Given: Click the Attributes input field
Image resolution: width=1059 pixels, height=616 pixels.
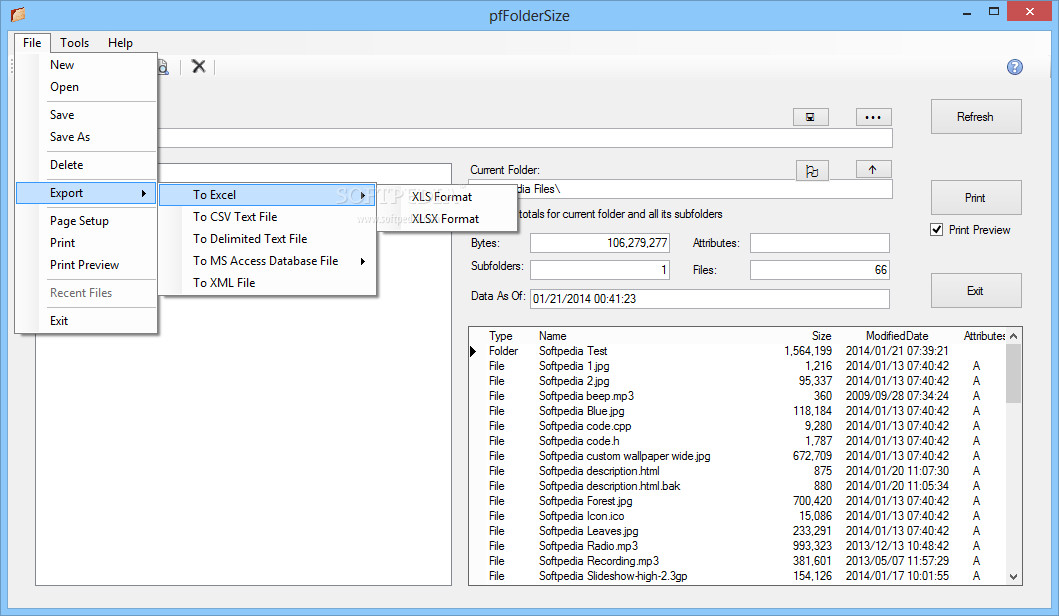Looking at the screenshot, I should [x=820, y=243].
